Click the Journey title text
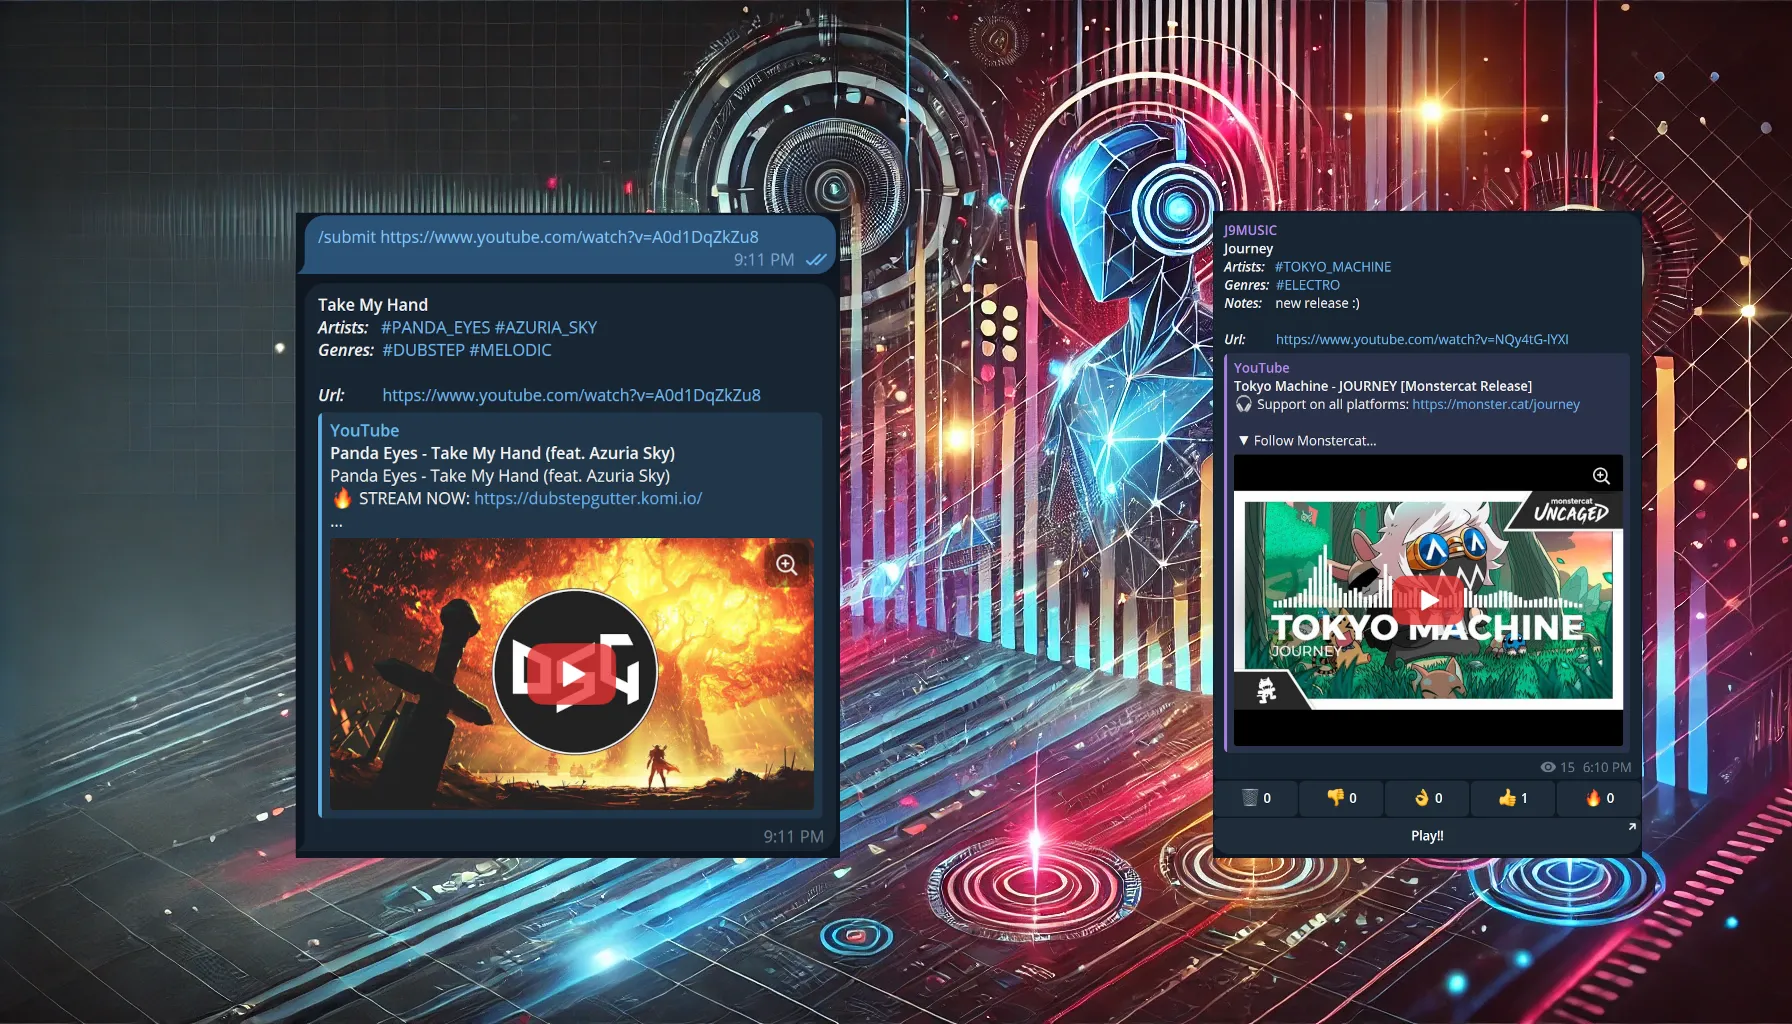This screenshot has height=1024, width=1792. (1248, 249)
